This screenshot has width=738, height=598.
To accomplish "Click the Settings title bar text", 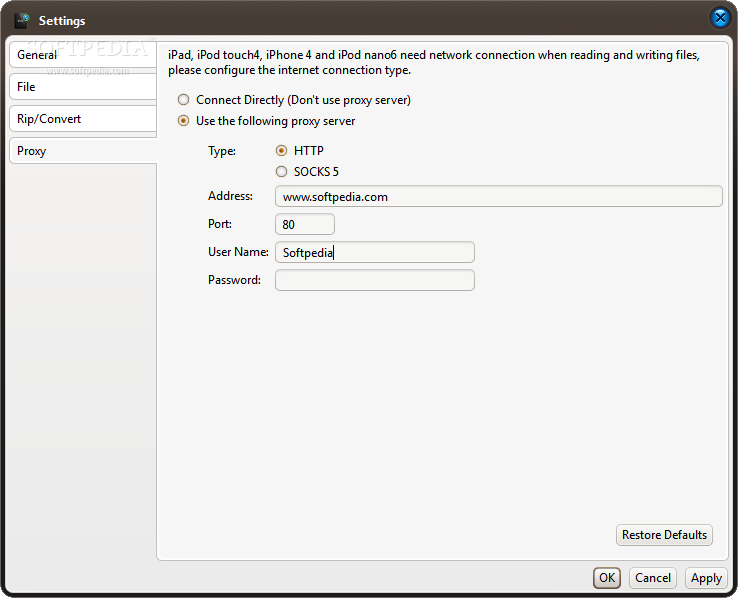I will 62,21.
